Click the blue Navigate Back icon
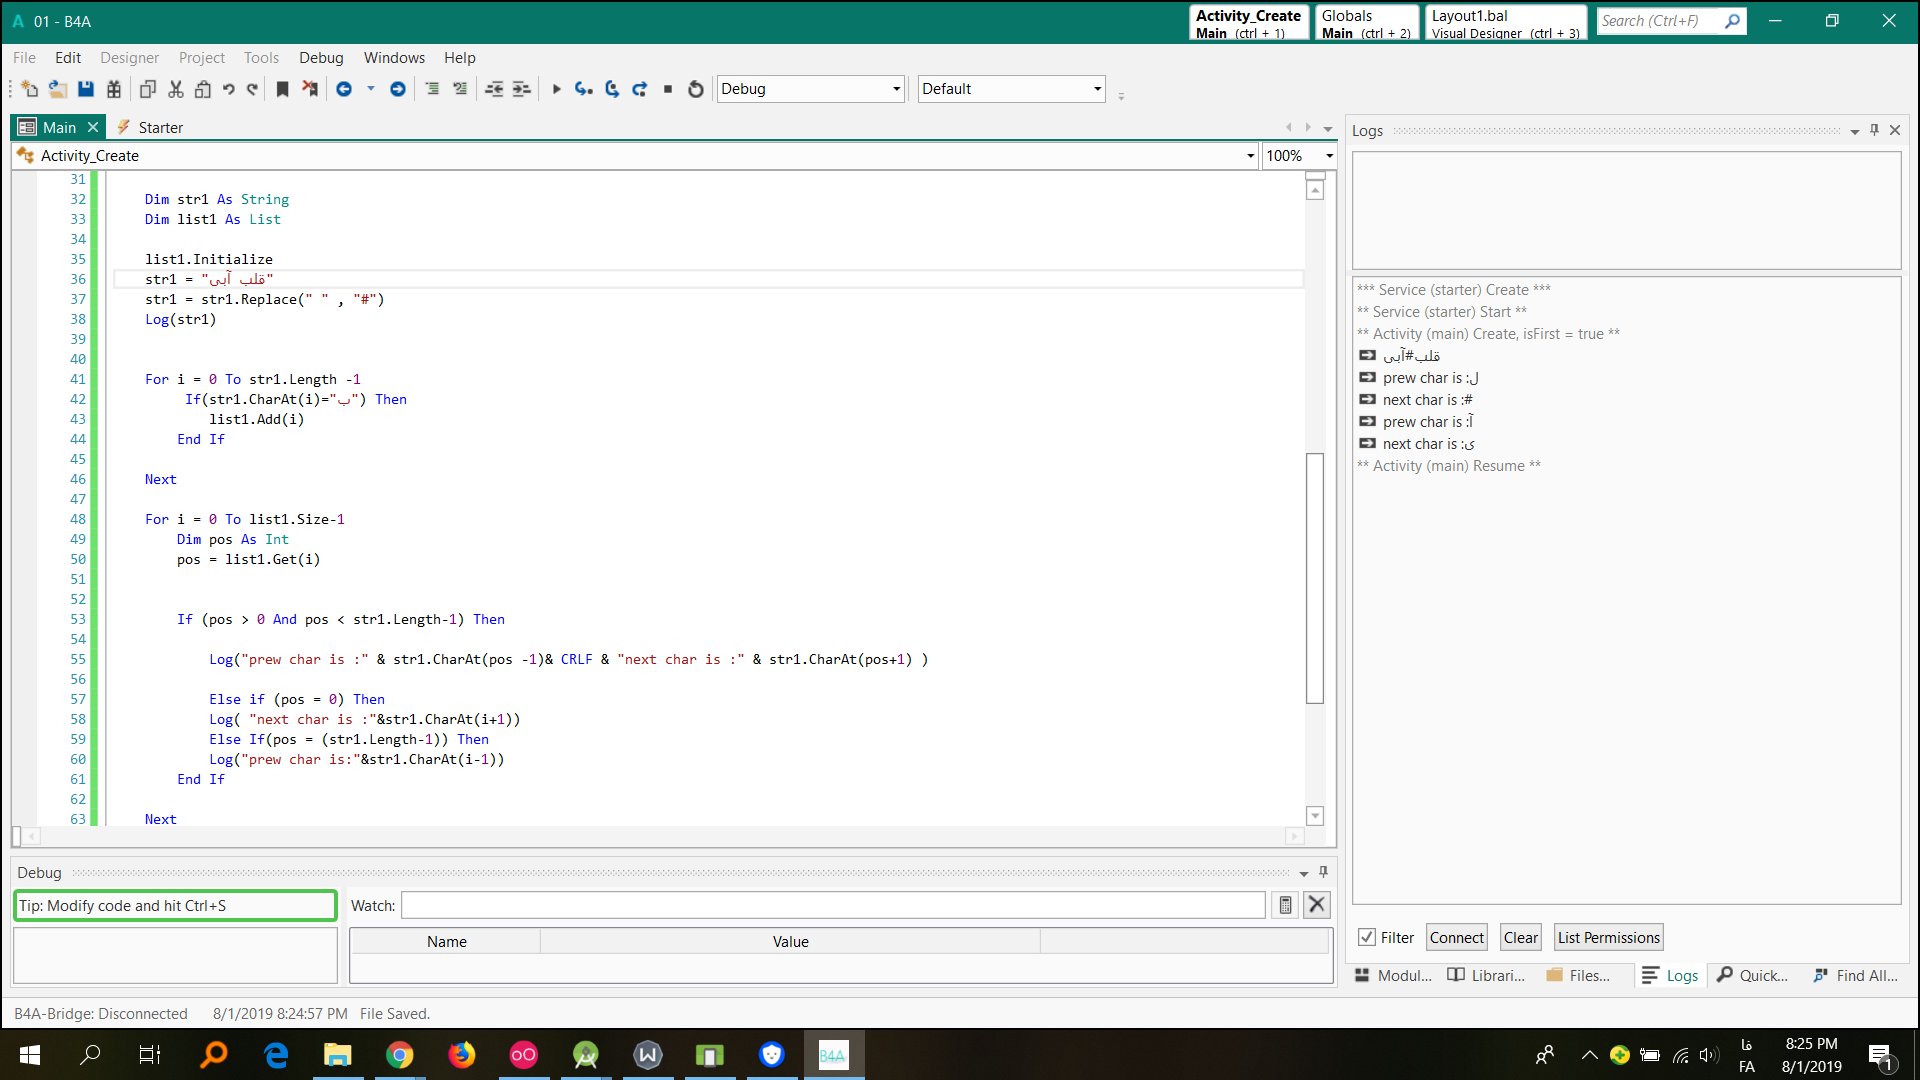This screenshot has height=1080, width=1920. (x=345, y=88)
